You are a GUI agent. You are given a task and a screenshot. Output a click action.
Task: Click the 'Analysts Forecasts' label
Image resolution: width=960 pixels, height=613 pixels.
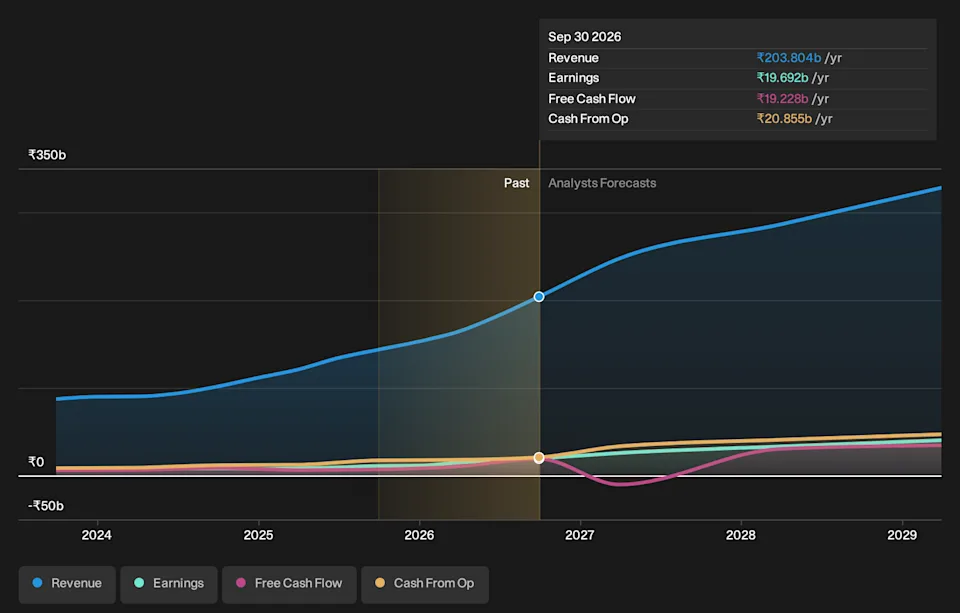602,183
